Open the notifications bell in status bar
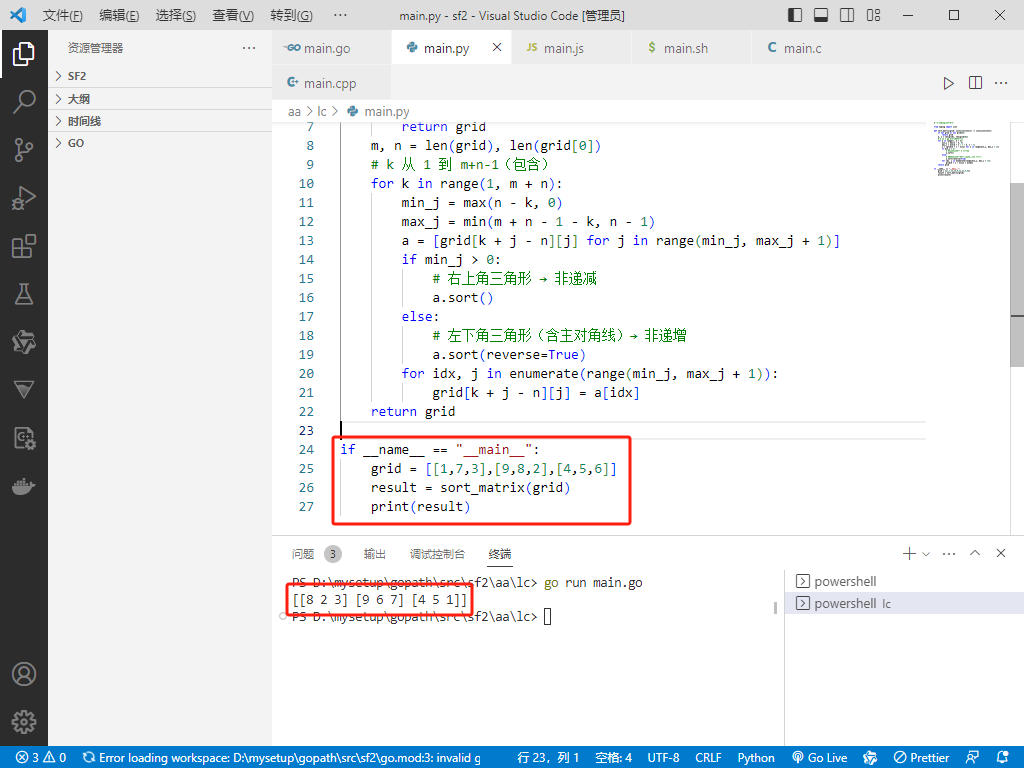This screenshot has height=768, width=1024. (1003, 758)
